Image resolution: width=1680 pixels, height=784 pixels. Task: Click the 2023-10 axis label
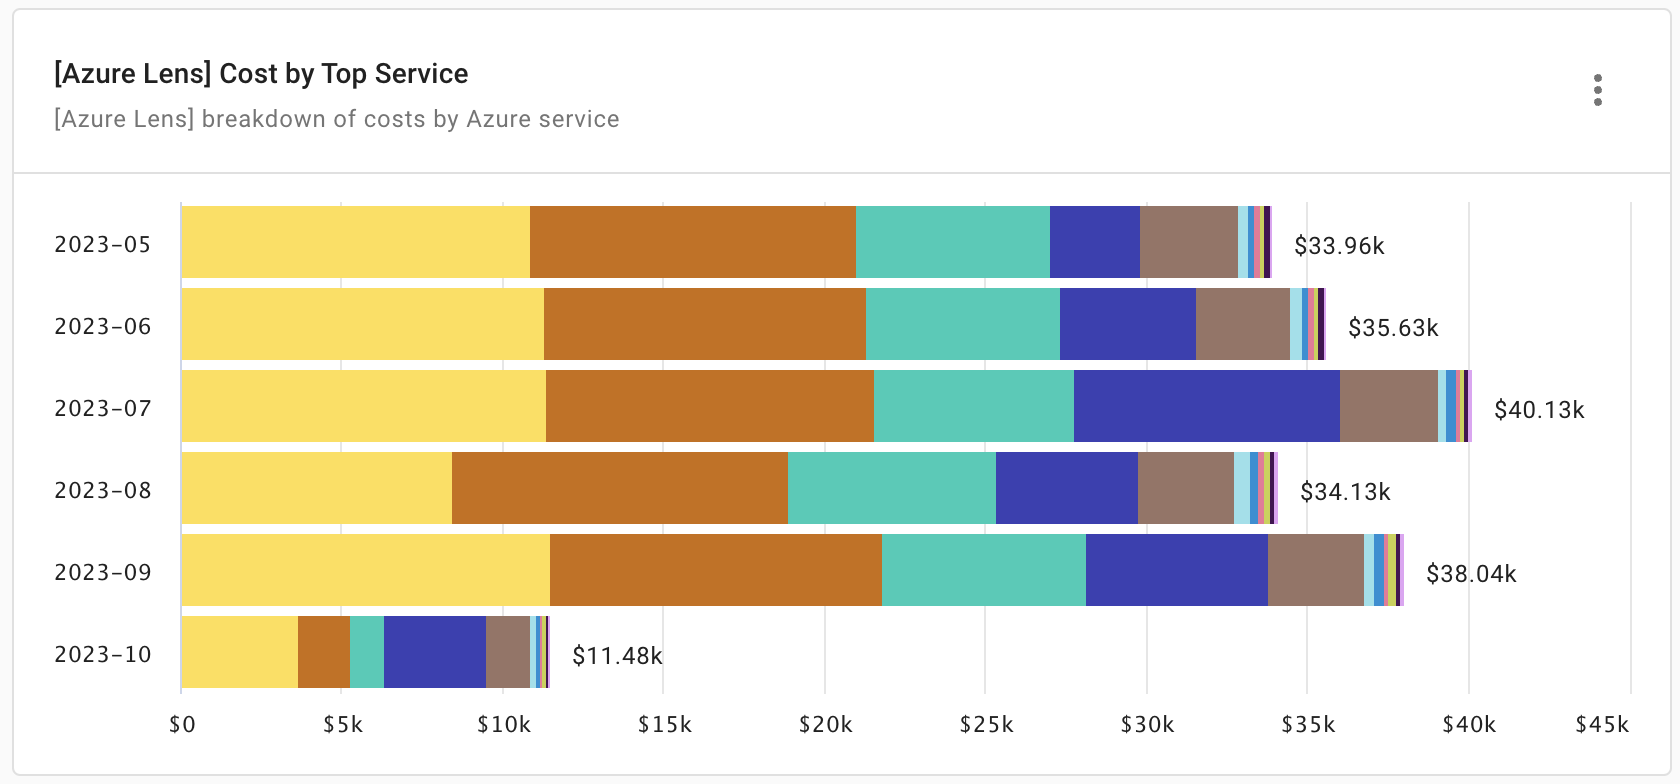click(101, 654)
